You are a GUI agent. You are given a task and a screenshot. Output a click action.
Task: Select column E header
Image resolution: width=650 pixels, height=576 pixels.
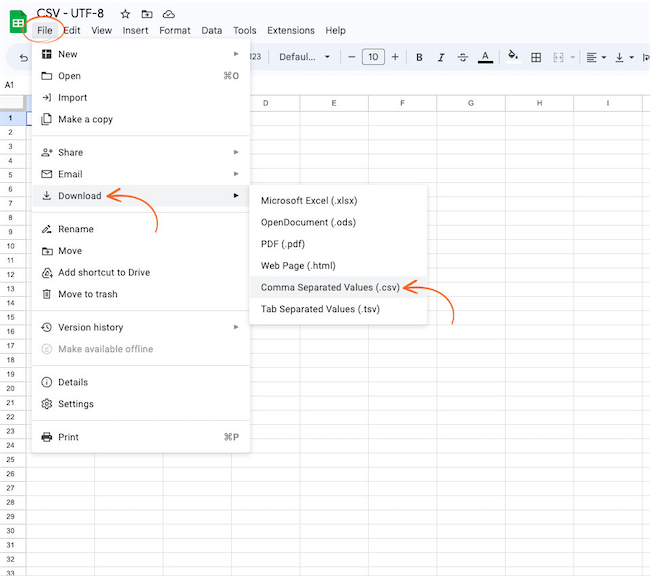click(x=334, y=103)
